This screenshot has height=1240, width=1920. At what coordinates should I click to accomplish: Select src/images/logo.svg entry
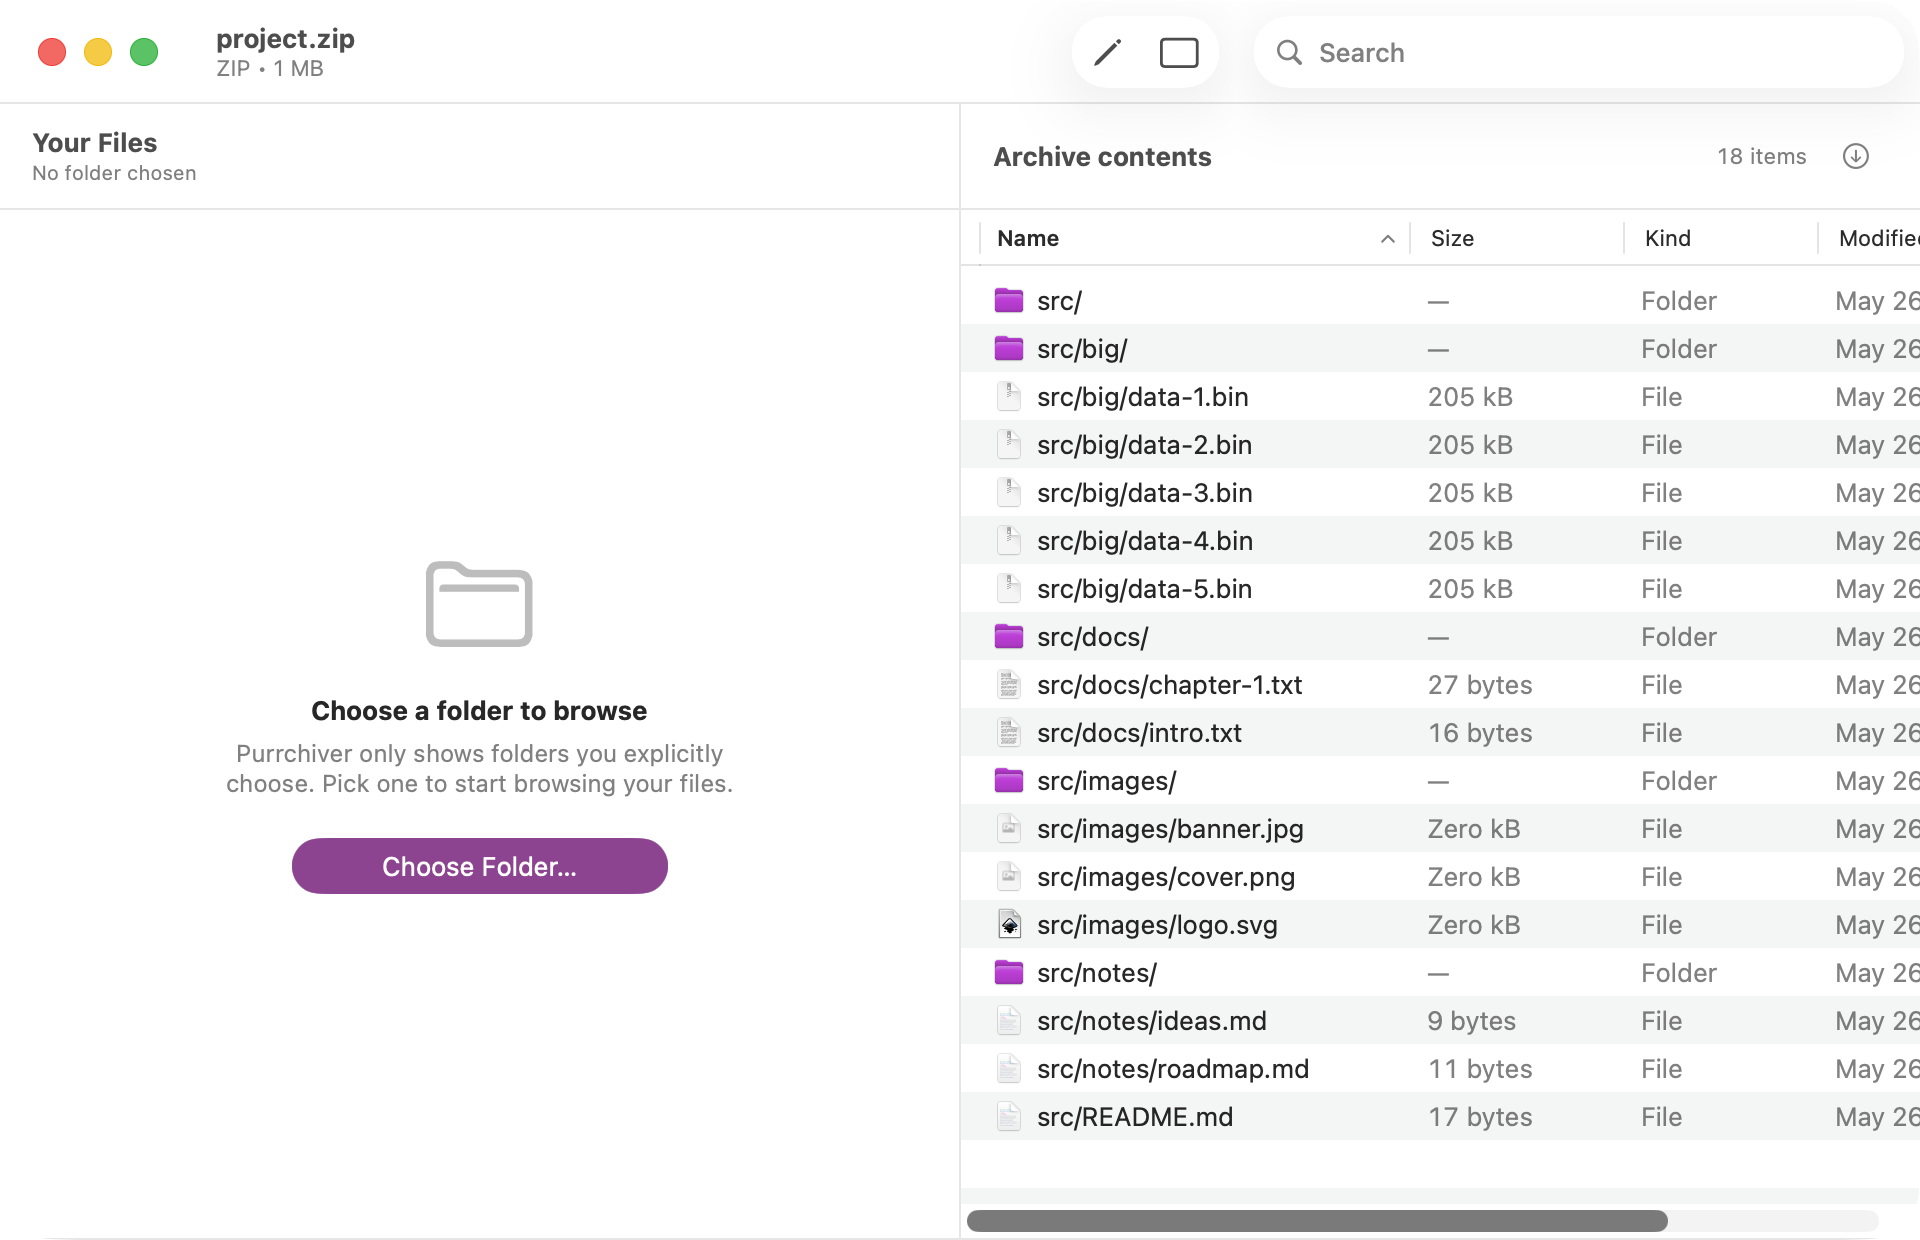click(1157, 925)
